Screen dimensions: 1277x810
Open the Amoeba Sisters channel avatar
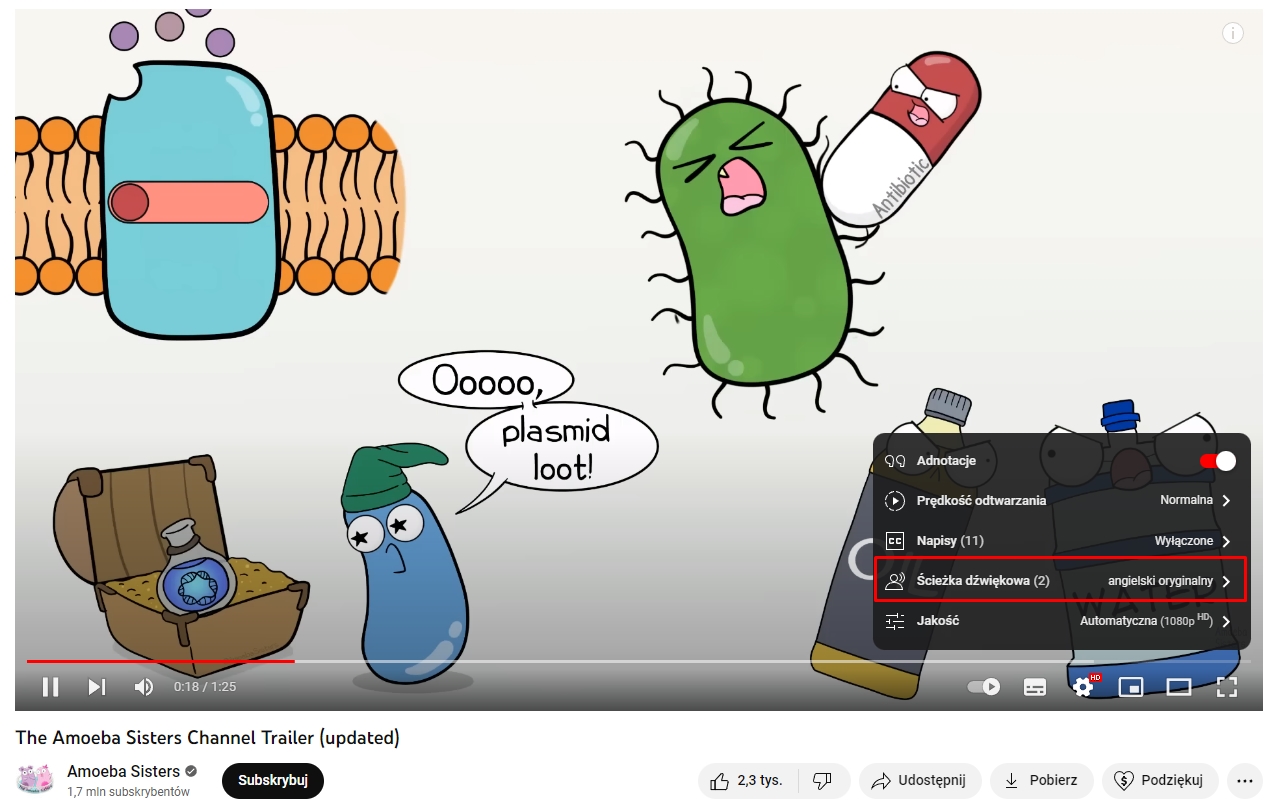coord(35,780)
